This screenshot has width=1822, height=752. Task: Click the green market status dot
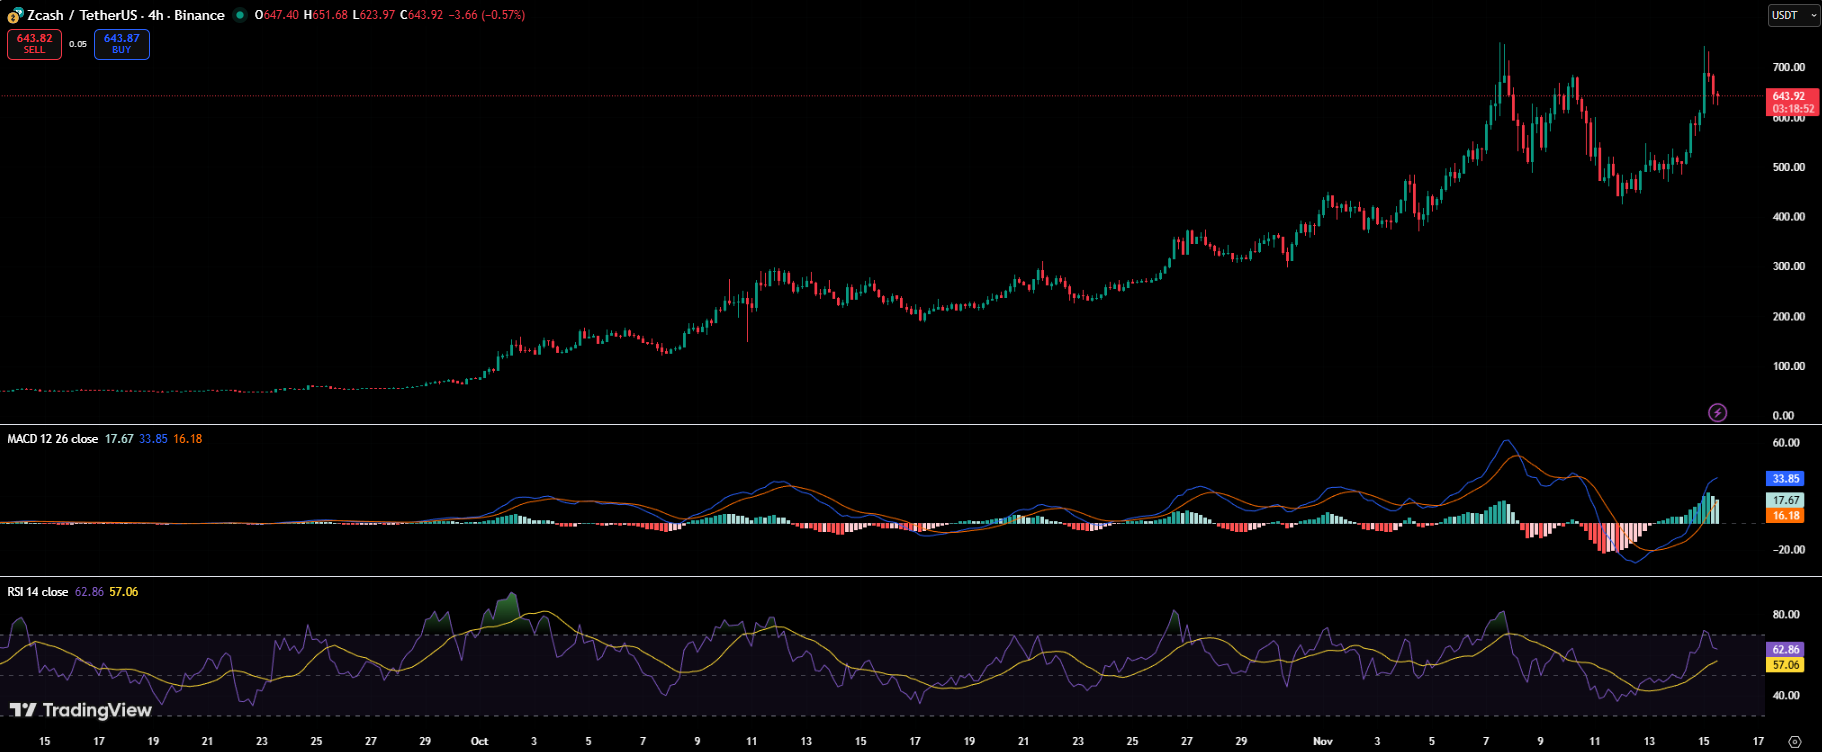240,15
